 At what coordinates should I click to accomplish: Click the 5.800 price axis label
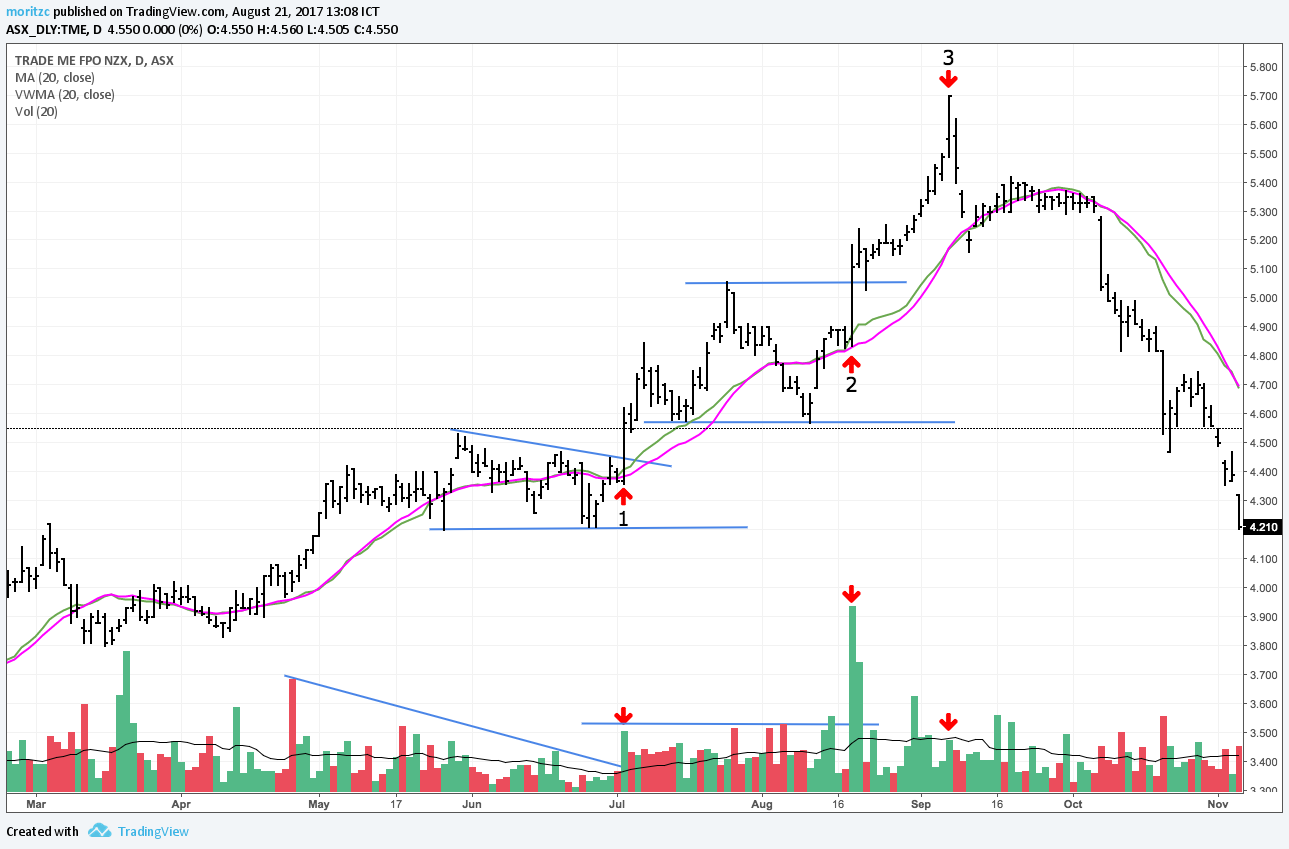pos(1264,67)
